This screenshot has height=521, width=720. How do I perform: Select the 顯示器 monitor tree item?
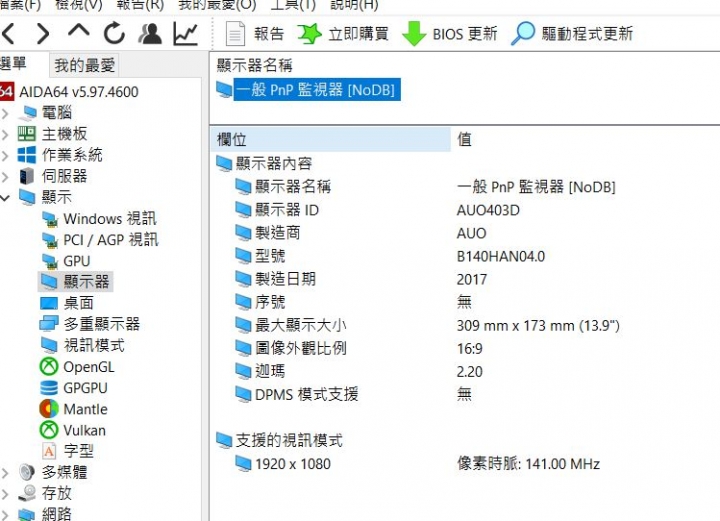[75, 282]
